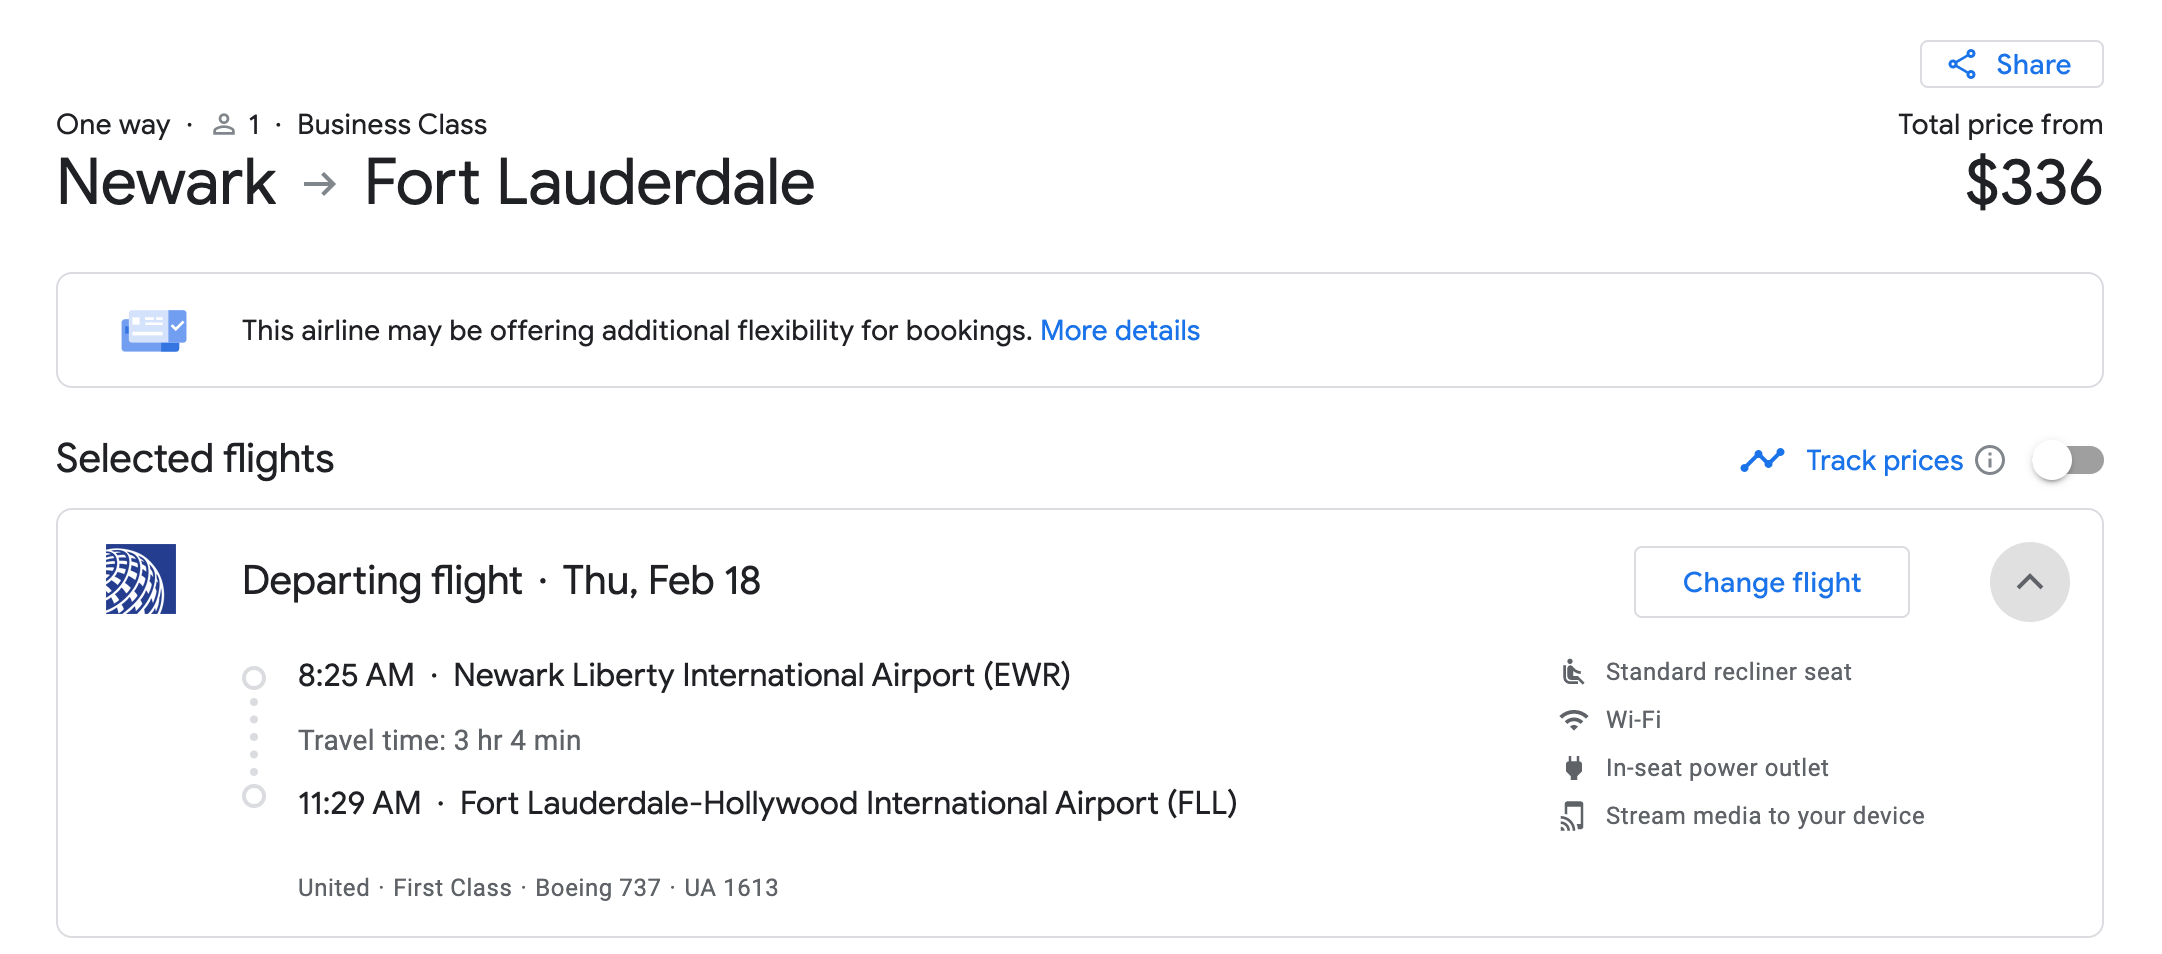Screen dimensions: 2162x954
Task: Click the Share button label
Action: click(x=2033, y=65)
